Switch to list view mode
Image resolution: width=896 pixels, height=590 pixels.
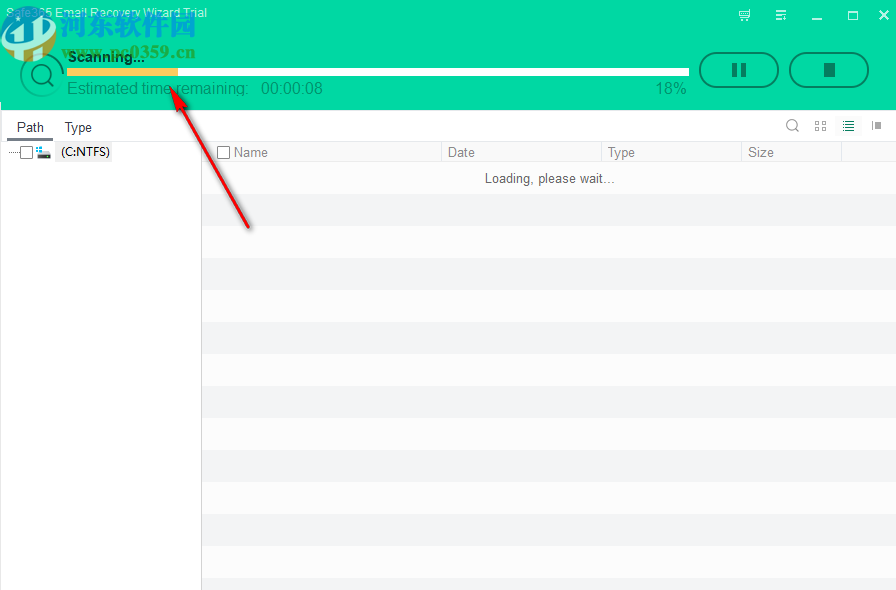point(848,126)
